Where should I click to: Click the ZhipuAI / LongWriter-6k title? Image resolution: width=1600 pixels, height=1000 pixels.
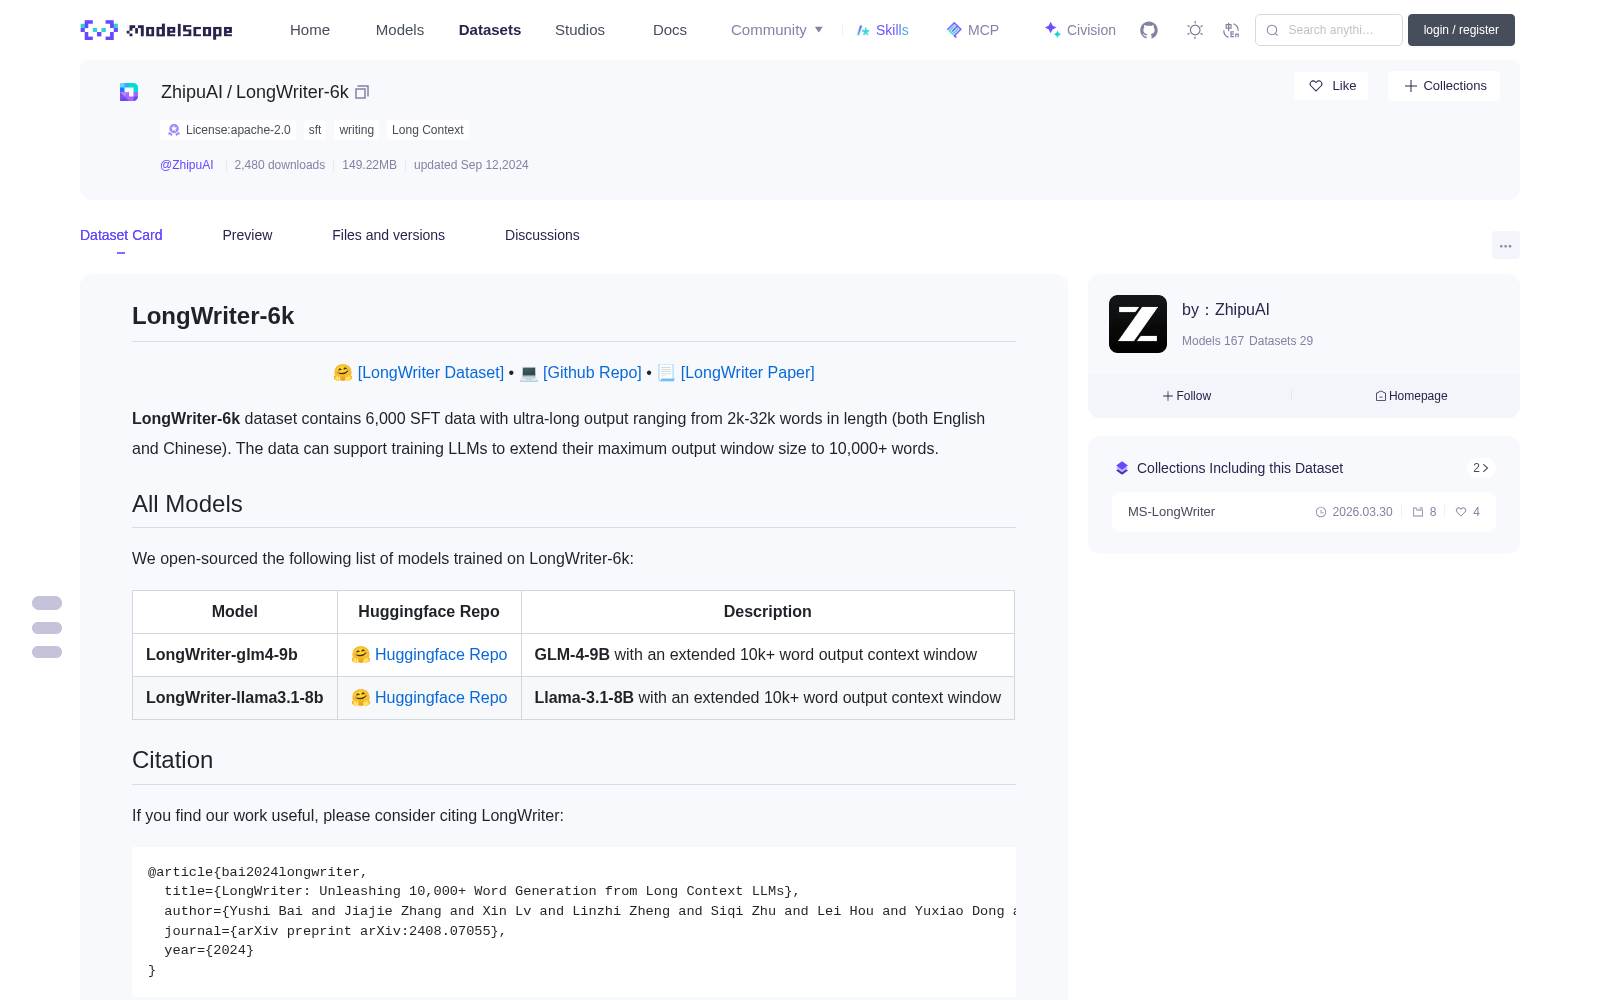point(255,92)
